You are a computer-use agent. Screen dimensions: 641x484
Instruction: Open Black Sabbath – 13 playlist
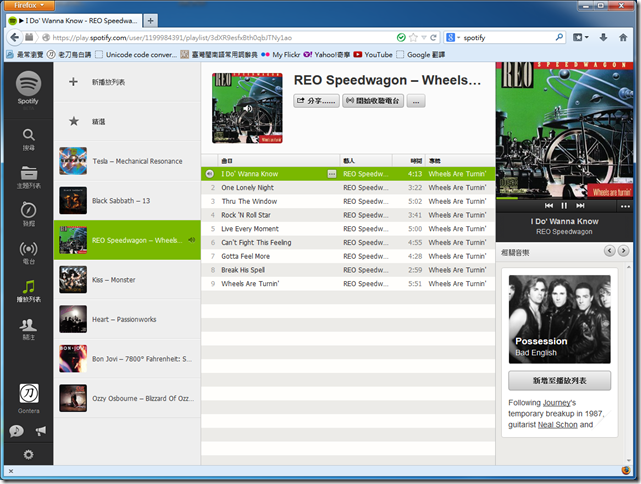[127, 200]
